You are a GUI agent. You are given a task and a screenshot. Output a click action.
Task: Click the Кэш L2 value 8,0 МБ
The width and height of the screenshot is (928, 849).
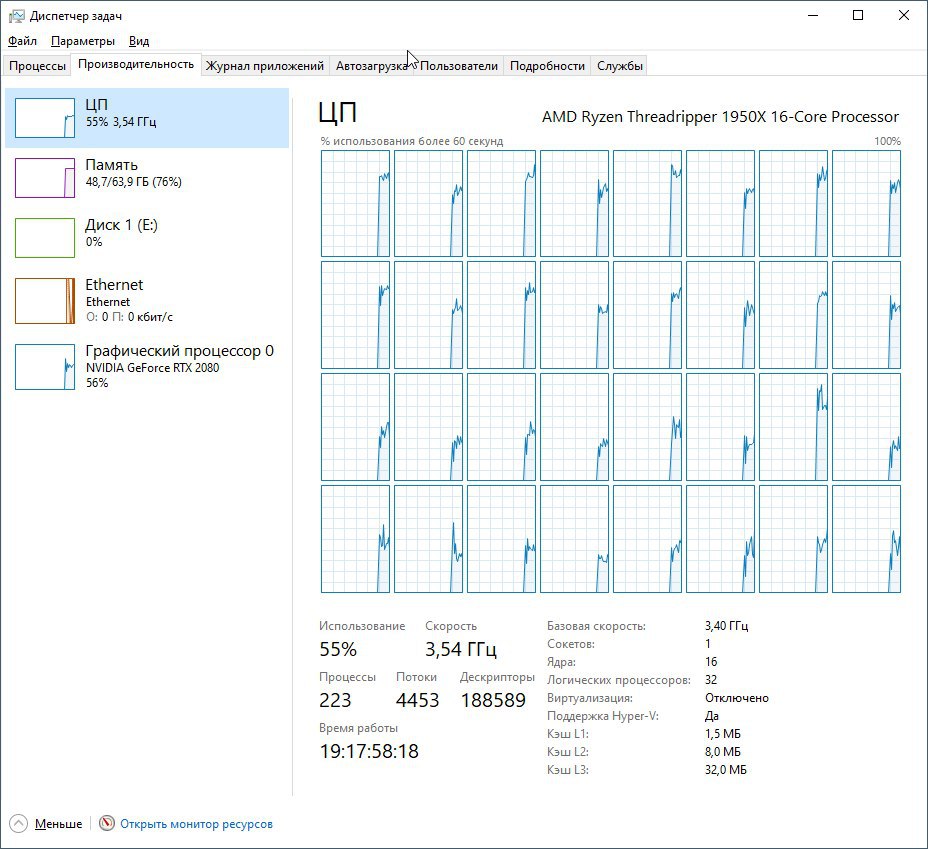click(x=723, y=752)
